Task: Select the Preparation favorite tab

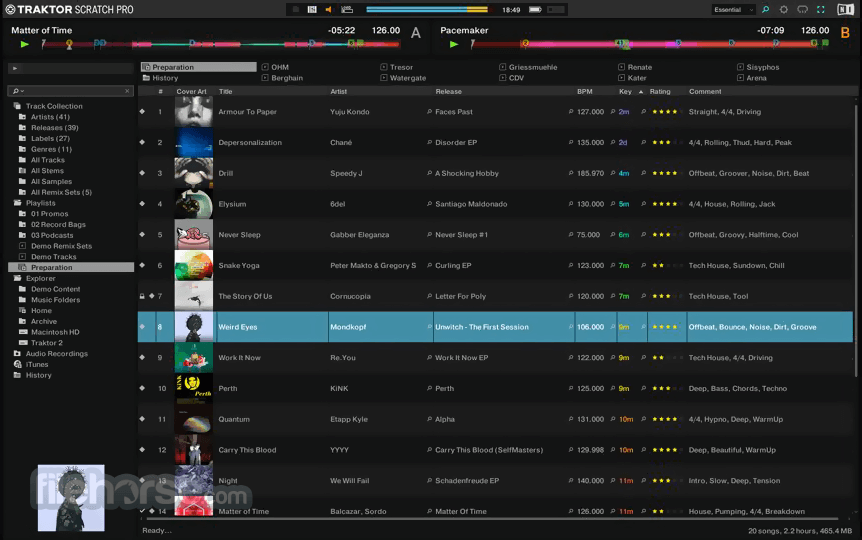Action: click(198, 67)
